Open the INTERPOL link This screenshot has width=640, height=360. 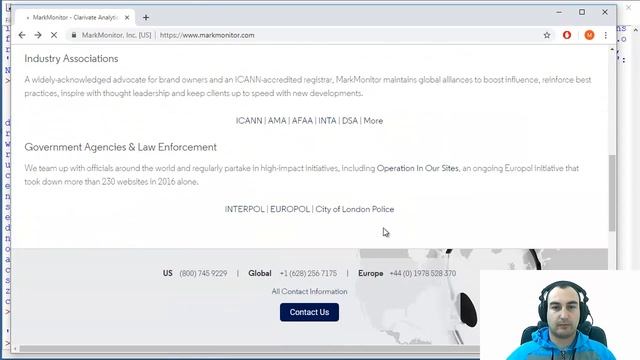pos(244,209)
